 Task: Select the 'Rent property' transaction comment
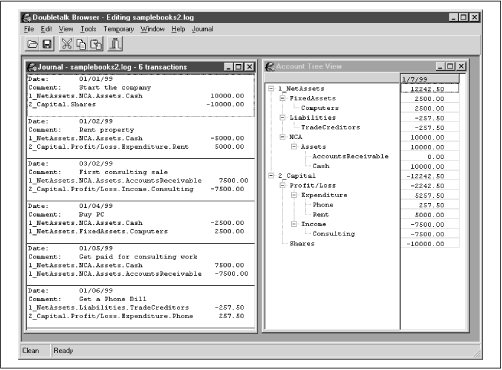[x=106, y=130]
